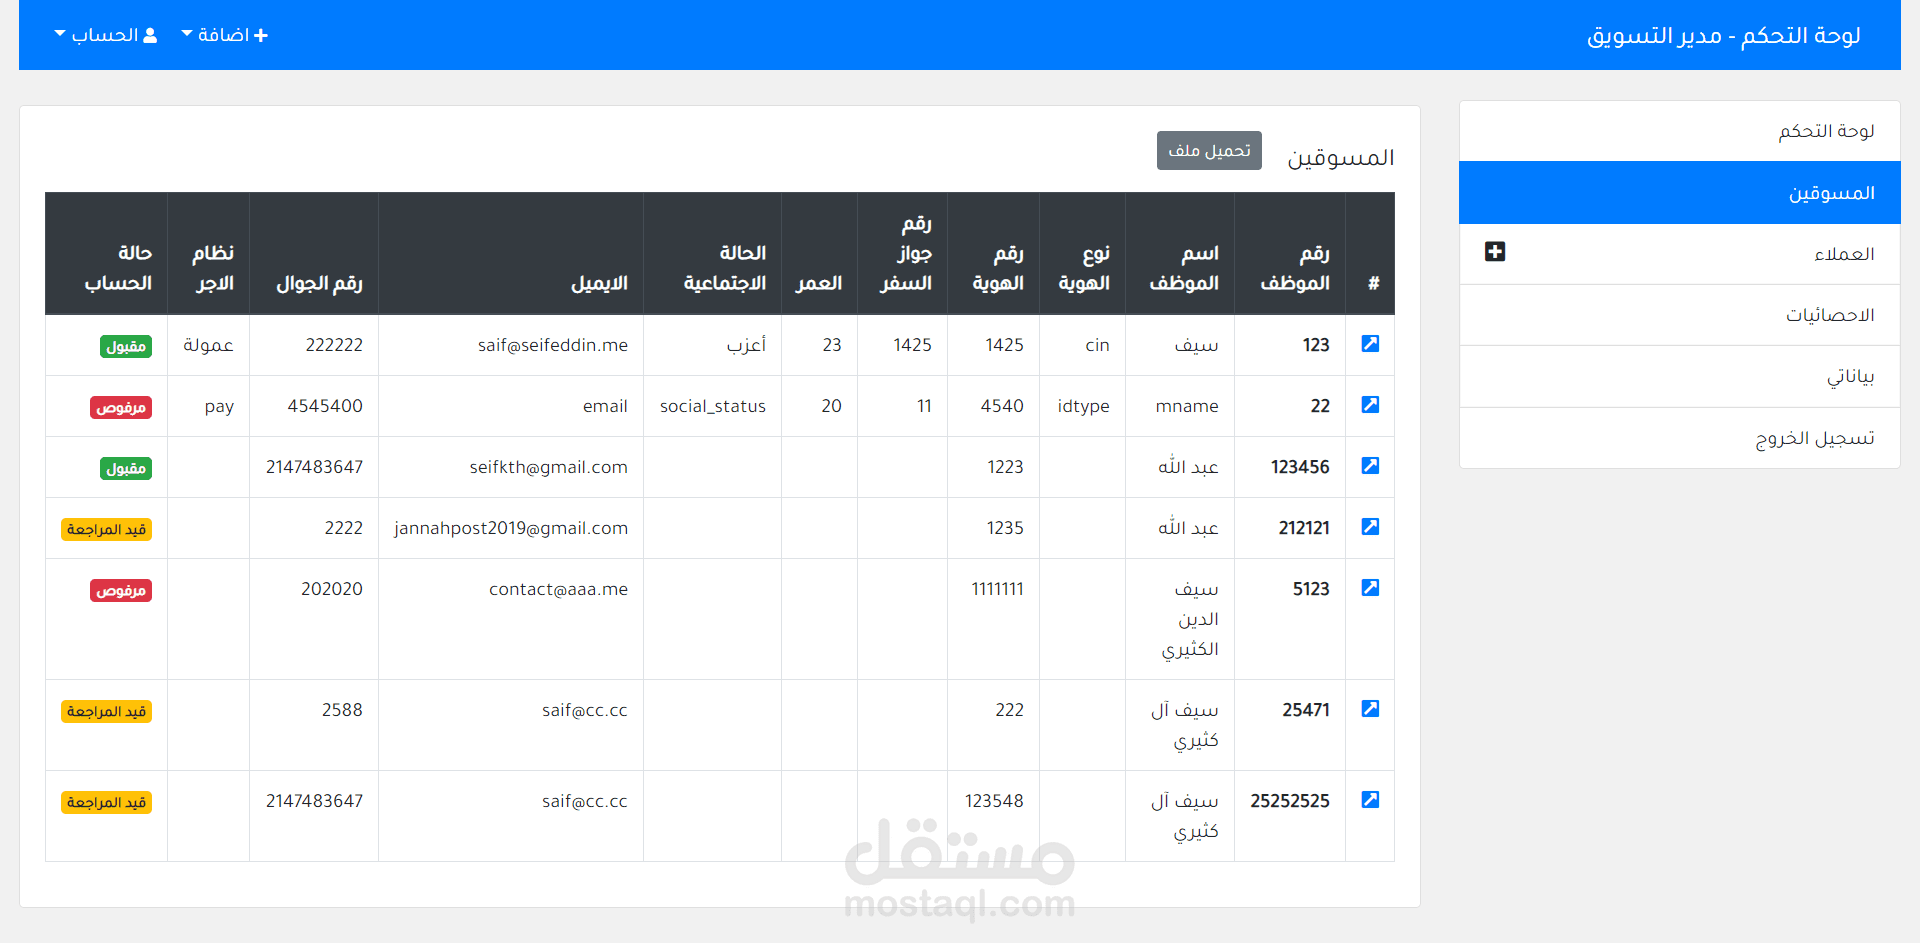
Task: Click the المسوقين page heading
Action: [1340, 158]
